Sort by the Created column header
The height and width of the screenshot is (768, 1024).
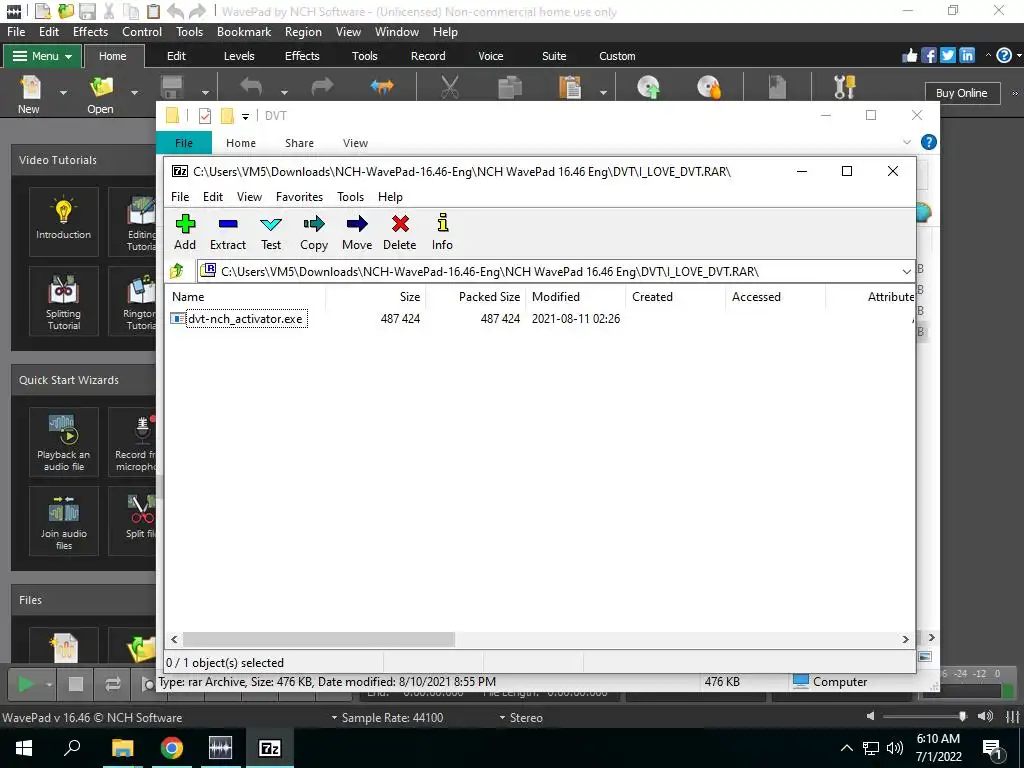675,296
